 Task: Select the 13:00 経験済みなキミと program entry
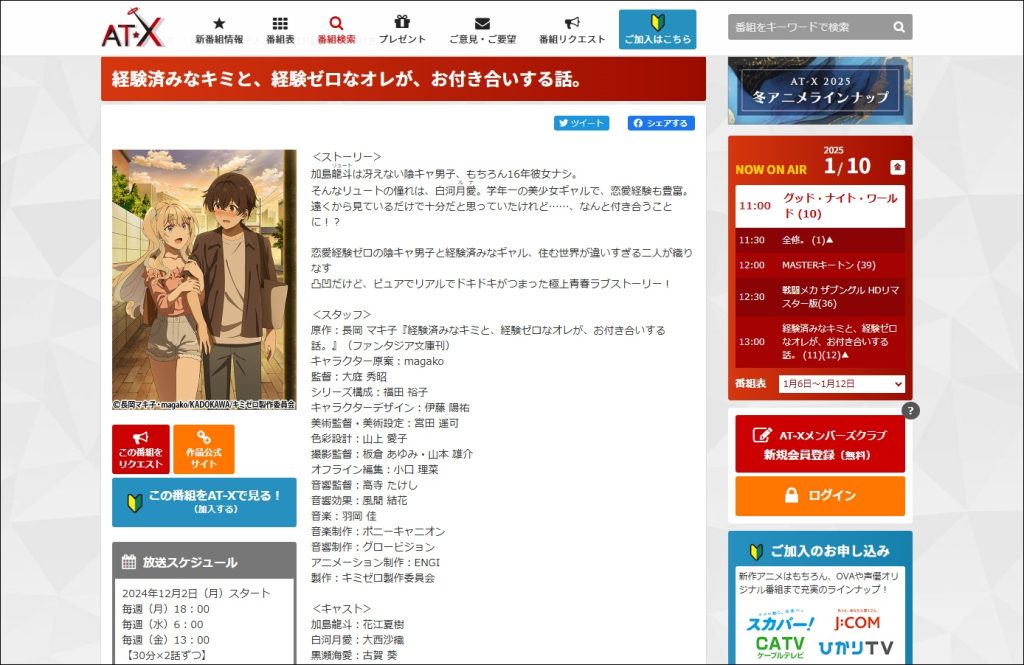[820, 342]
